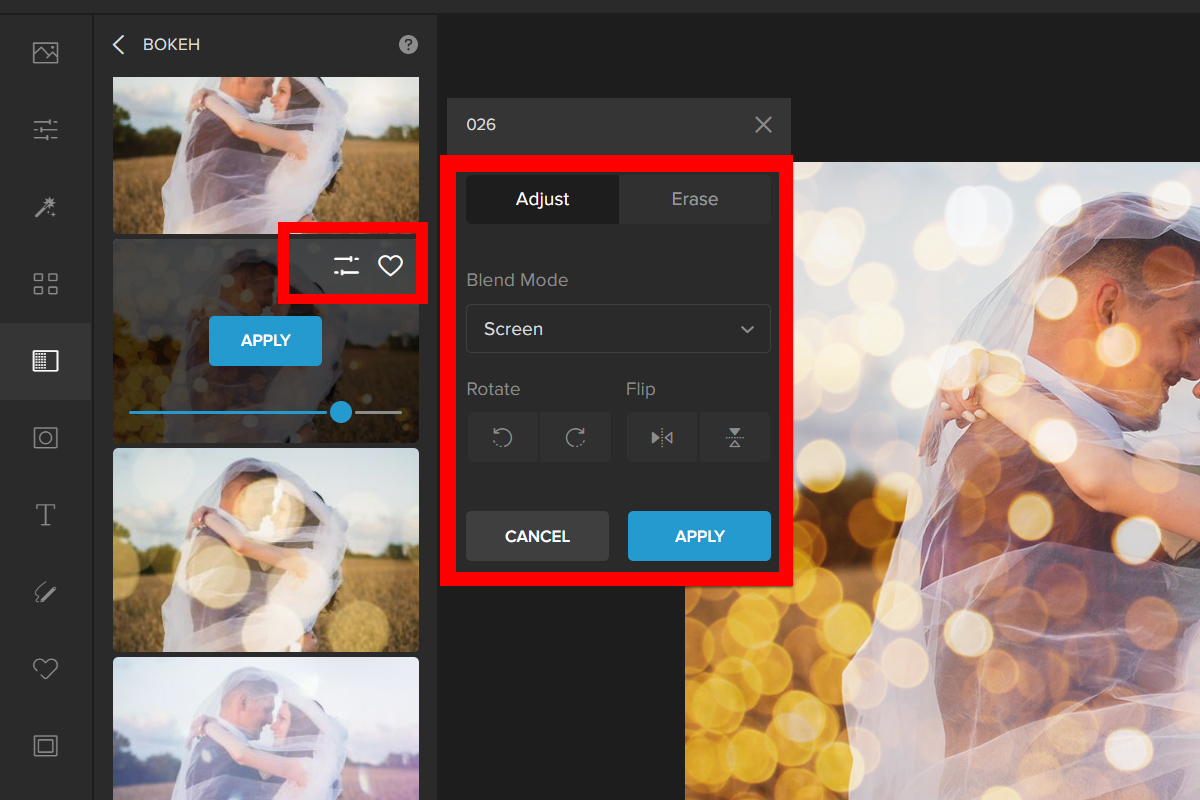Expand the Blend Mode dropdown showing Screen
The image size is (1200, 800).
(618, 329)
